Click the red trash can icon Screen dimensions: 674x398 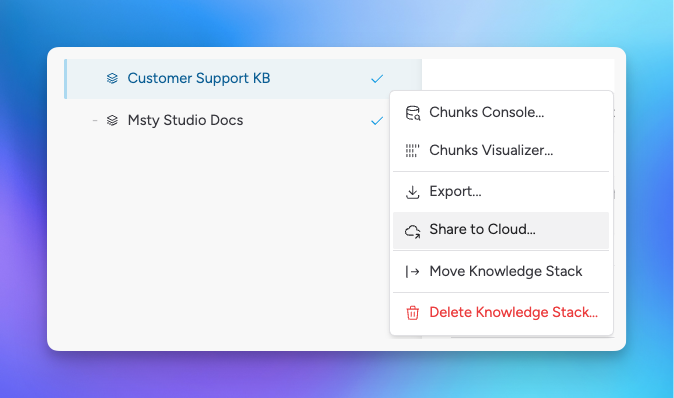click(x=413, y=312)
